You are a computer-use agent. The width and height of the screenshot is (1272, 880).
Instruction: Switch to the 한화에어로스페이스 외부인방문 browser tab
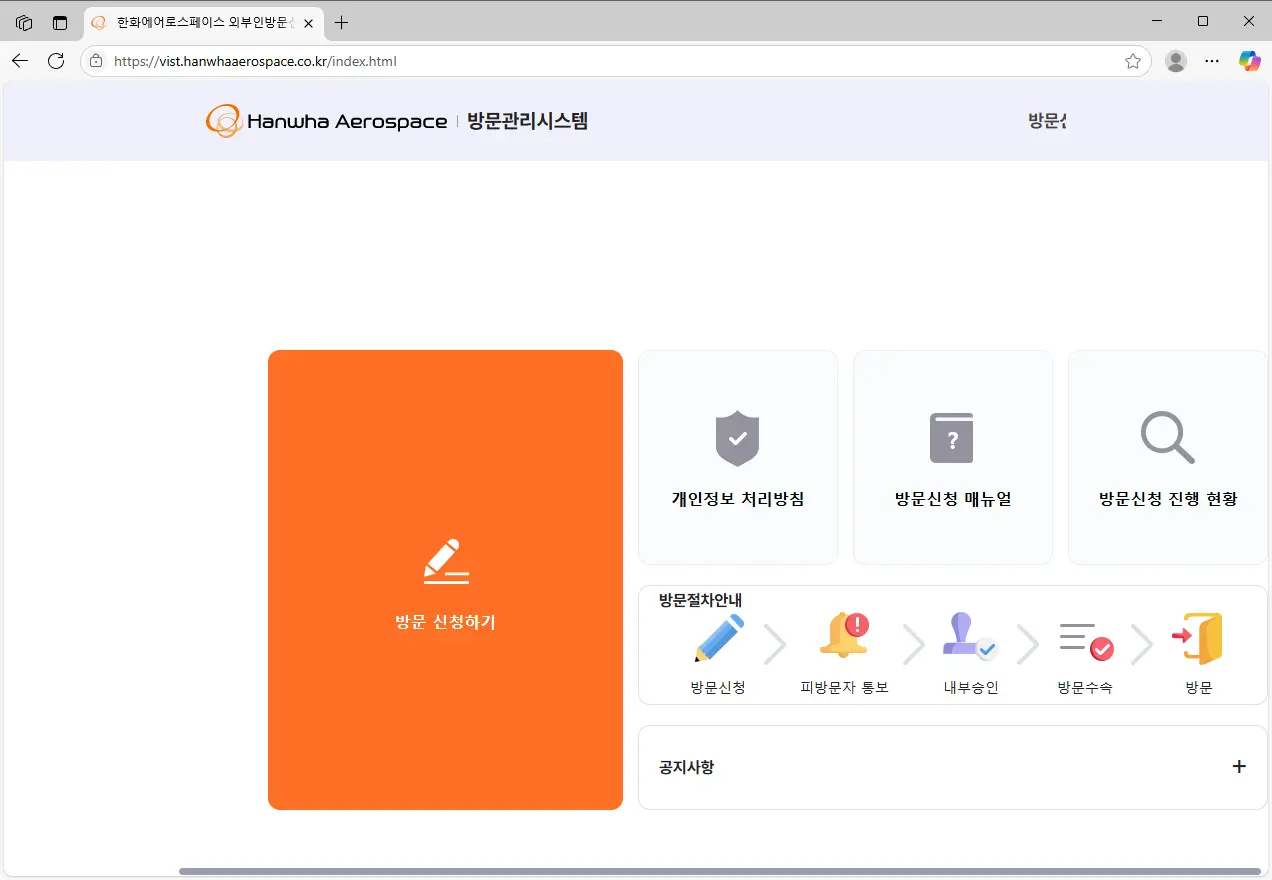[x=200, y=21]
